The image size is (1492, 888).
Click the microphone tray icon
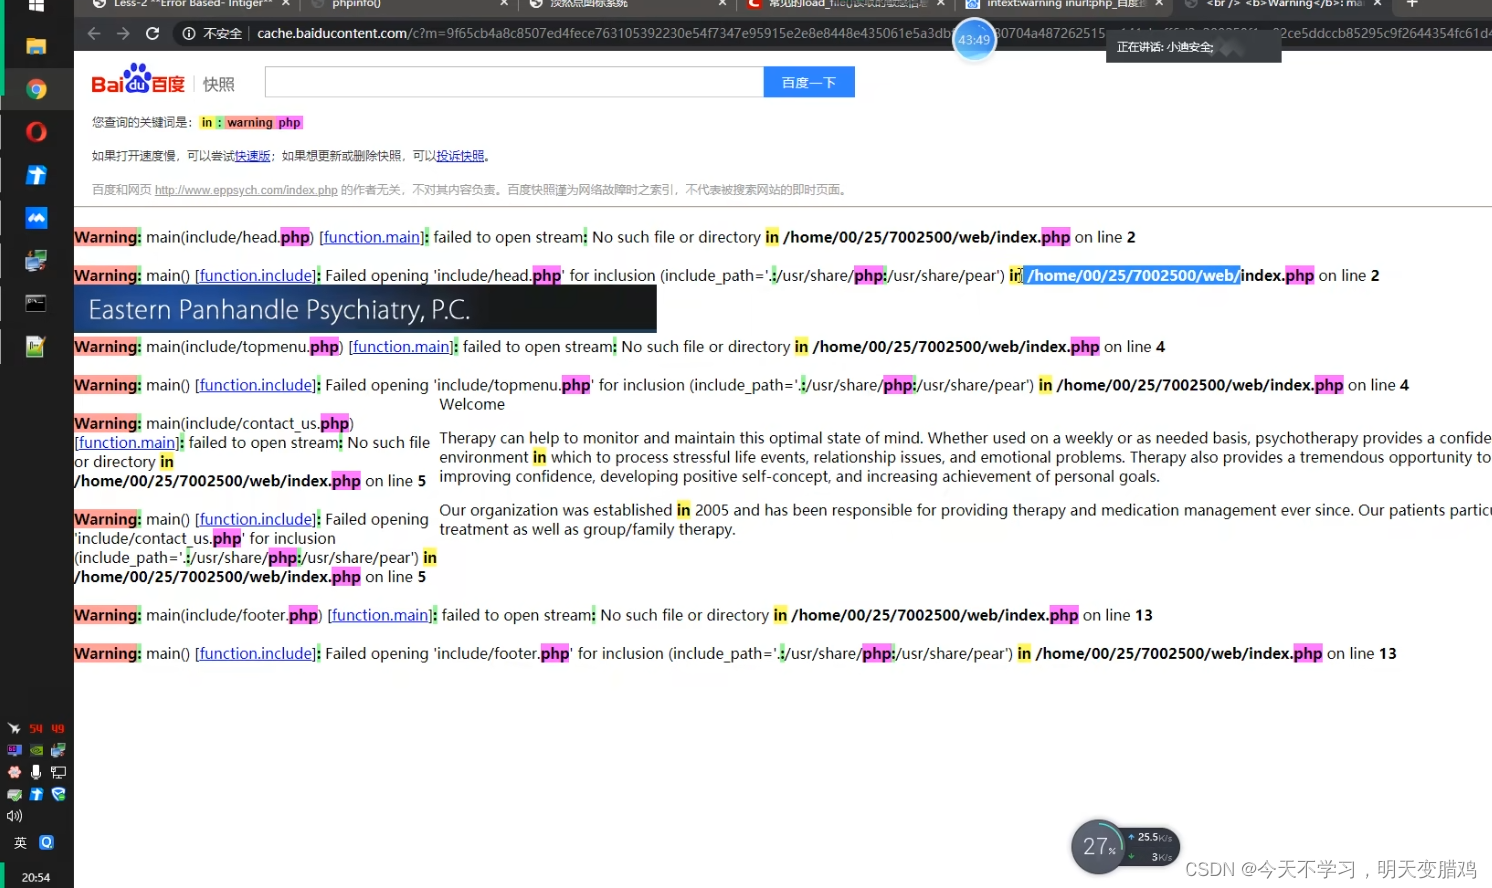click(x=36, y=772)
